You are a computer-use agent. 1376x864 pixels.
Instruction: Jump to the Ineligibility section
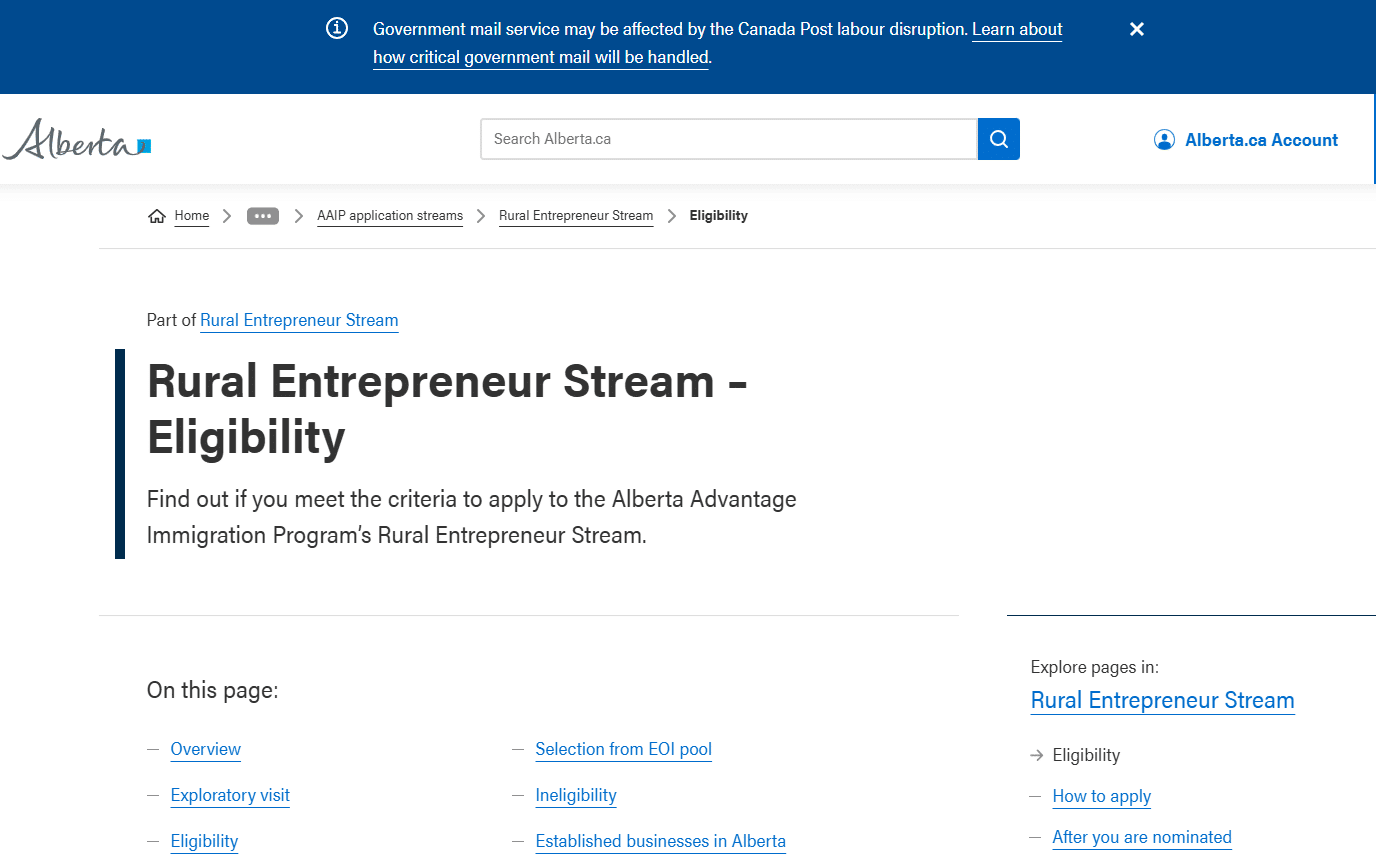[x=576, y=795]
